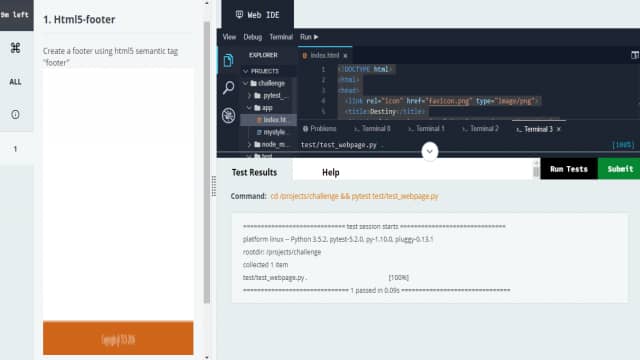Collapse the app folder
The image size is (640, 360).
click(x=249, y=108)
